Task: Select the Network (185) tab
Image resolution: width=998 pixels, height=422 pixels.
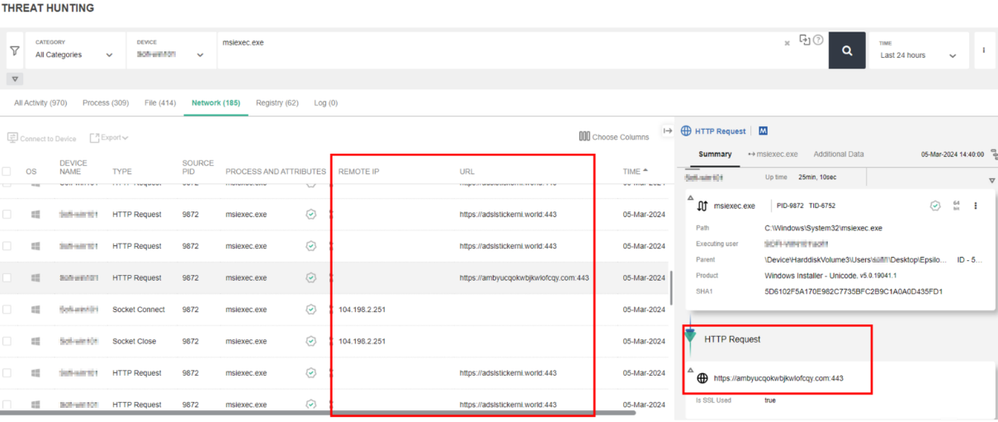Action: click(216, 102)
